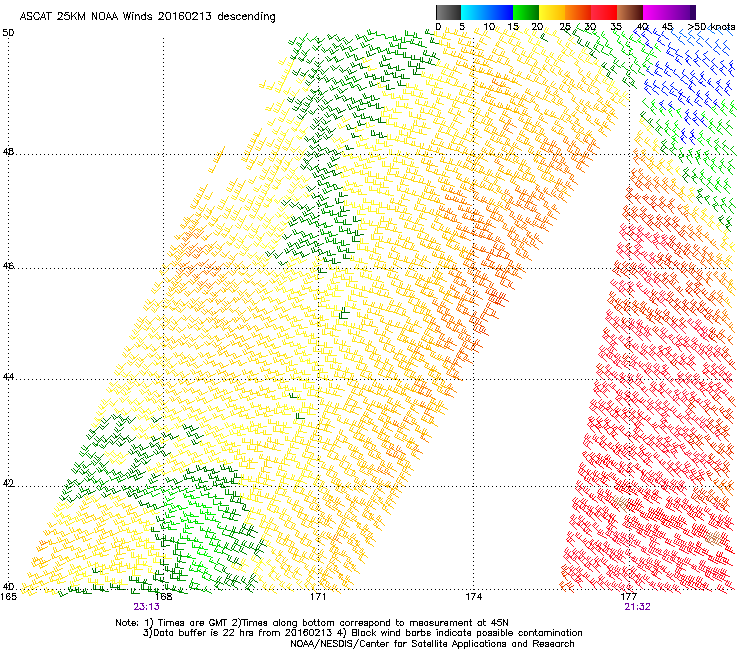The width and height of the screenshot is (740, 650).
Task: Pick the red 30–35 knots legend segment
Action: 604,12
